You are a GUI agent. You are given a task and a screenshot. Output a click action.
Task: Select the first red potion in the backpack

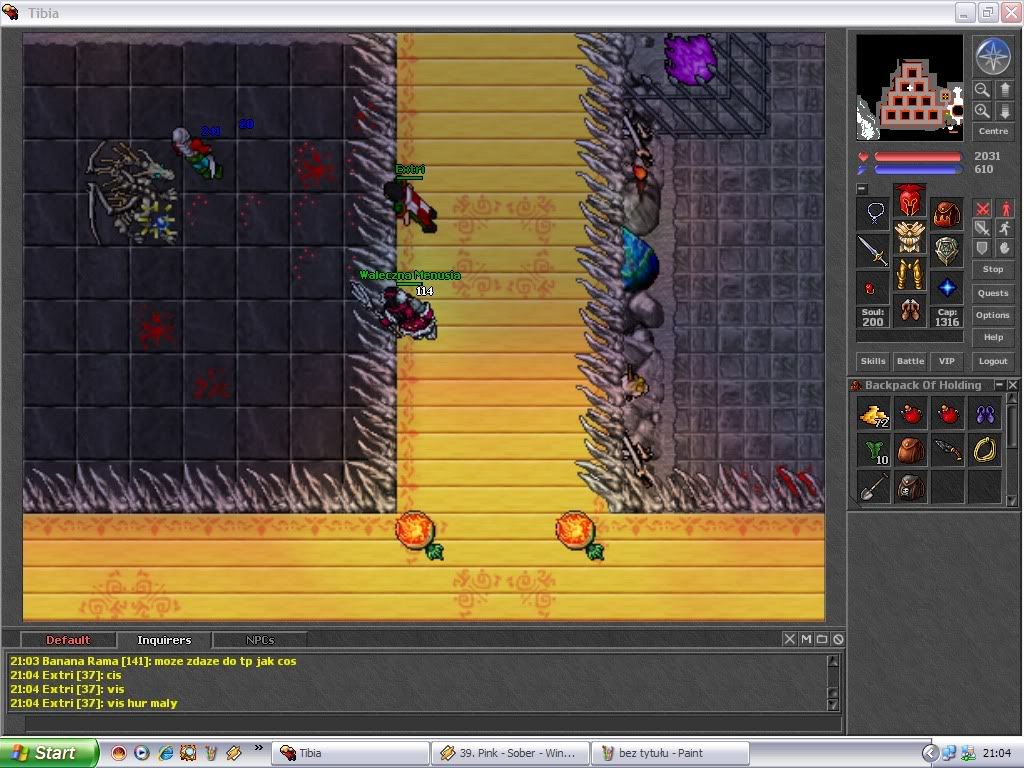point(910,414)
